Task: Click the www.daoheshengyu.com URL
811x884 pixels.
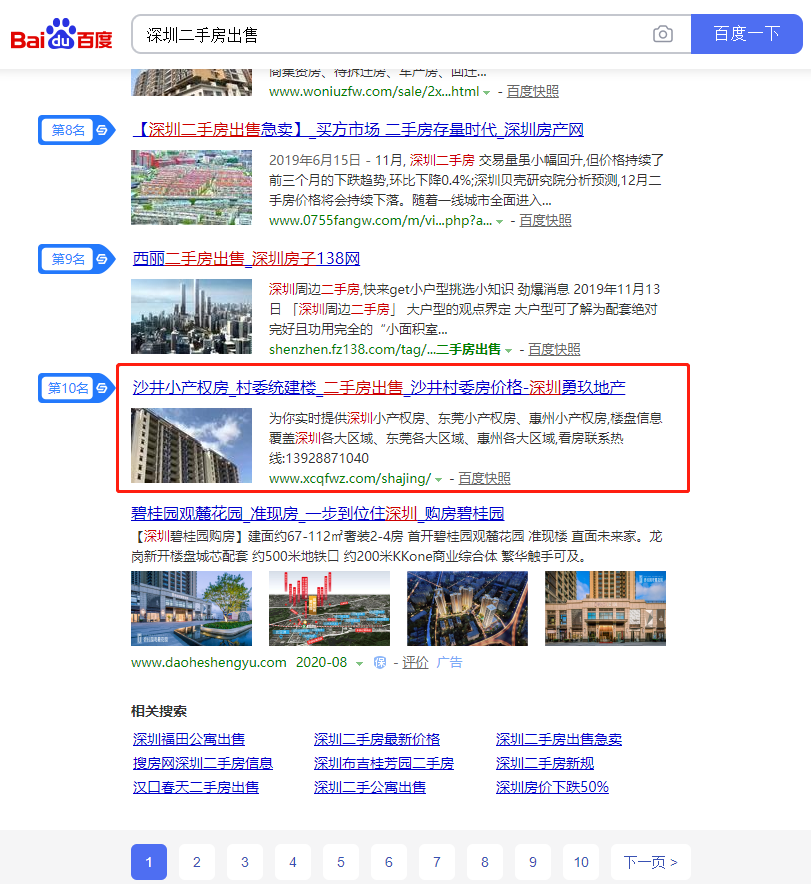Action: click(209, 662)
